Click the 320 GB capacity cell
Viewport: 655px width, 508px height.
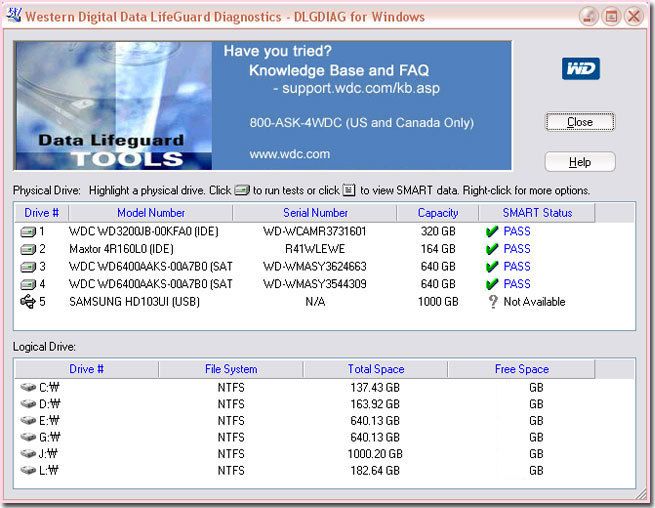438,231
